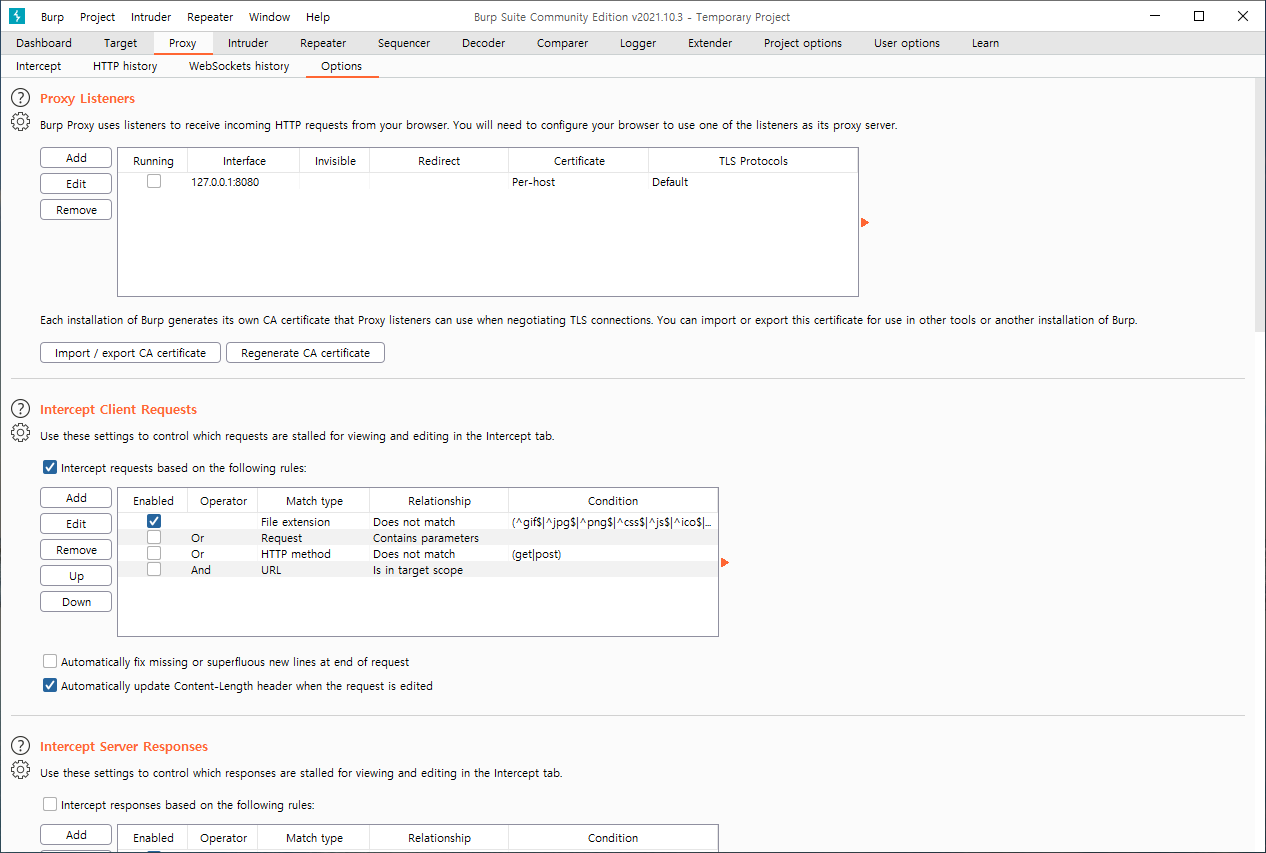The width and height of the screenshot is (1266, 853).
Task: Enable the URL in target scope rule
Action: pos(153,569)
